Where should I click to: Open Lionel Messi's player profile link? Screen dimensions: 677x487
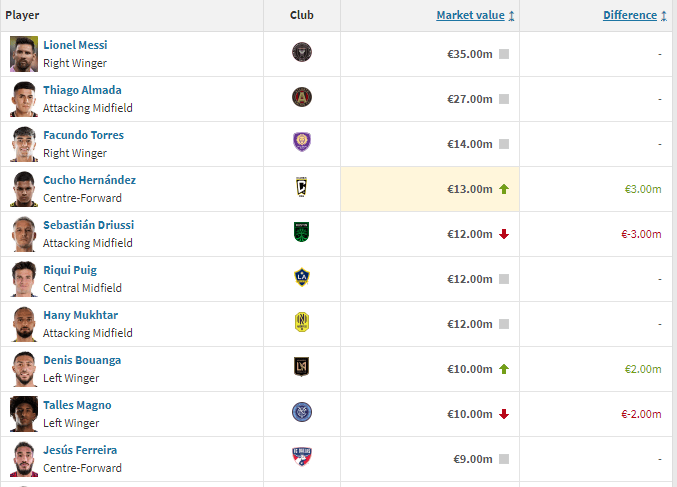(x=75, y=45)
